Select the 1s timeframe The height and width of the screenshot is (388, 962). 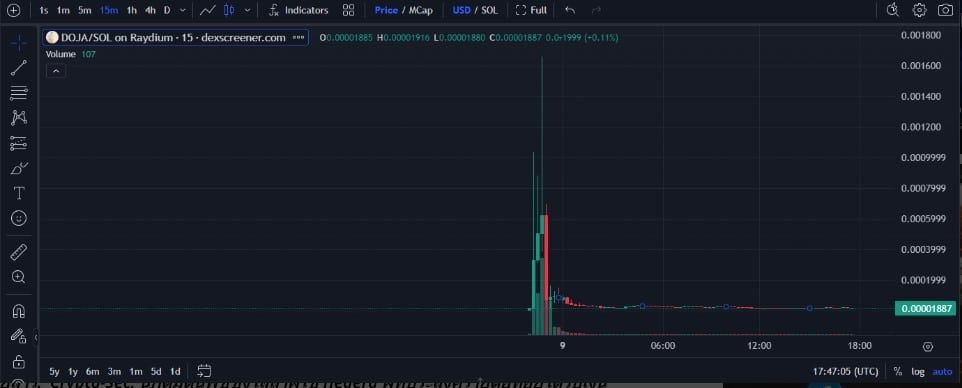click(44, 10)
